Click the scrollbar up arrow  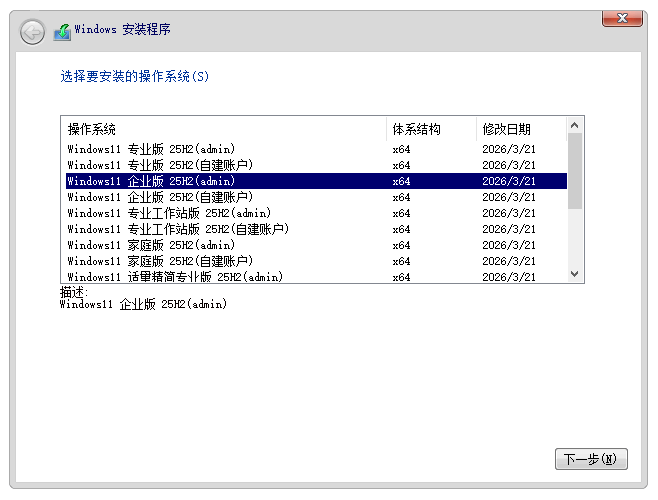pyautogui.click(x=574, y=125)
